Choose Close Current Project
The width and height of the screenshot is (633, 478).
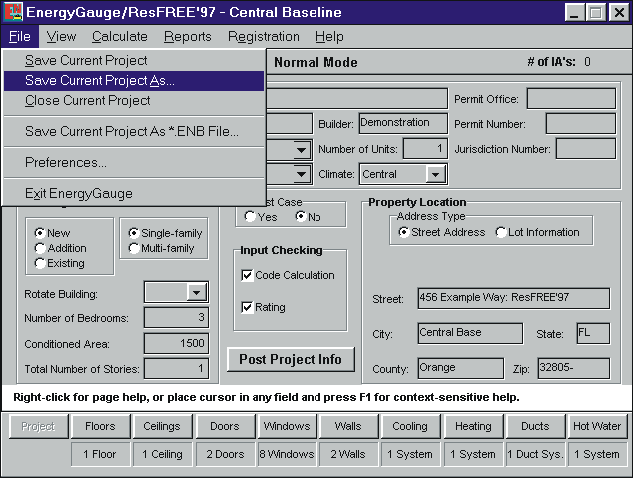[x=134, y=101]
